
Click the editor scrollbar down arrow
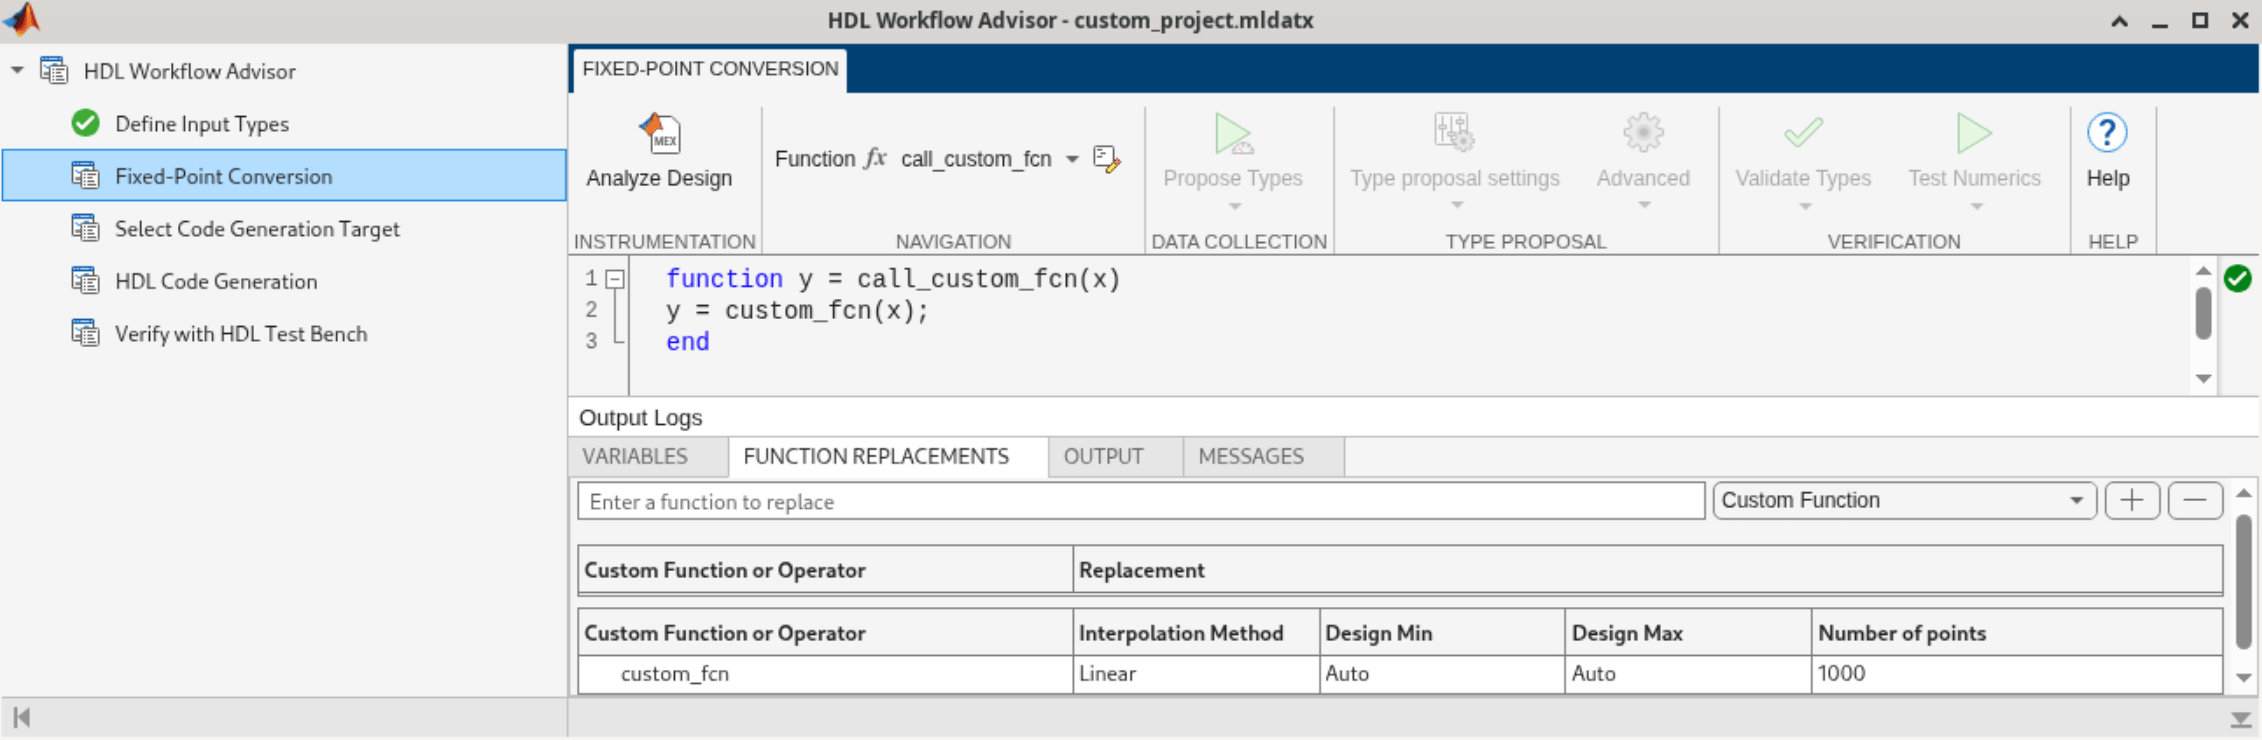[x=2202, y=378]
